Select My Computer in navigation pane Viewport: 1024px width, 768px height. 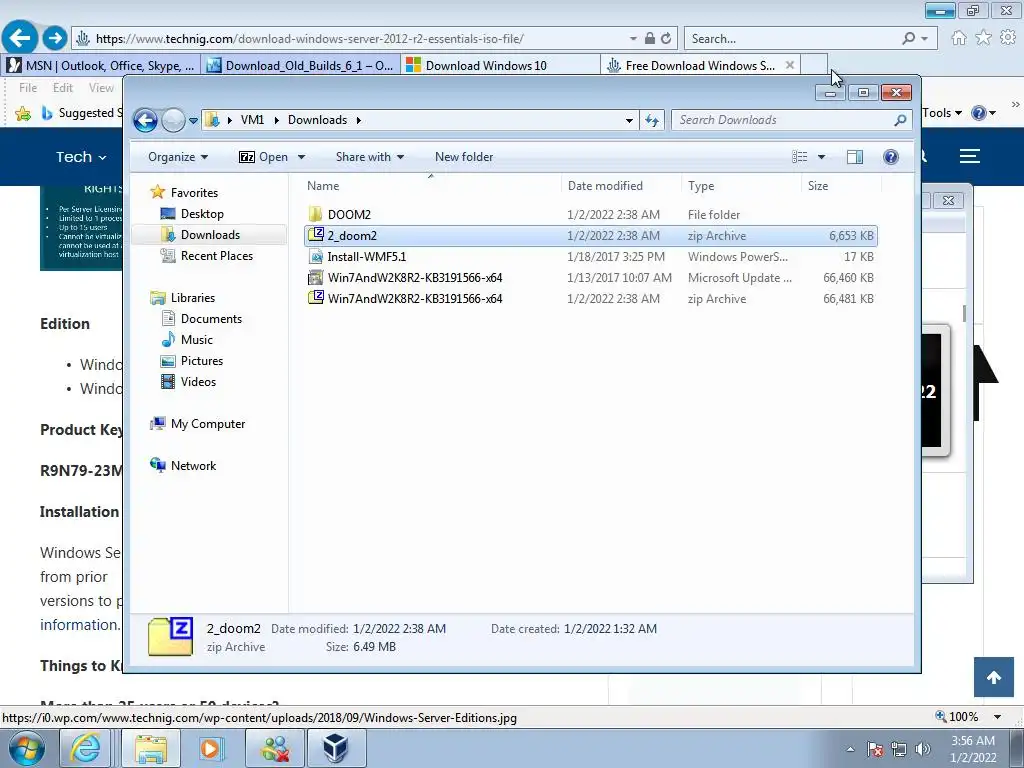208,424
